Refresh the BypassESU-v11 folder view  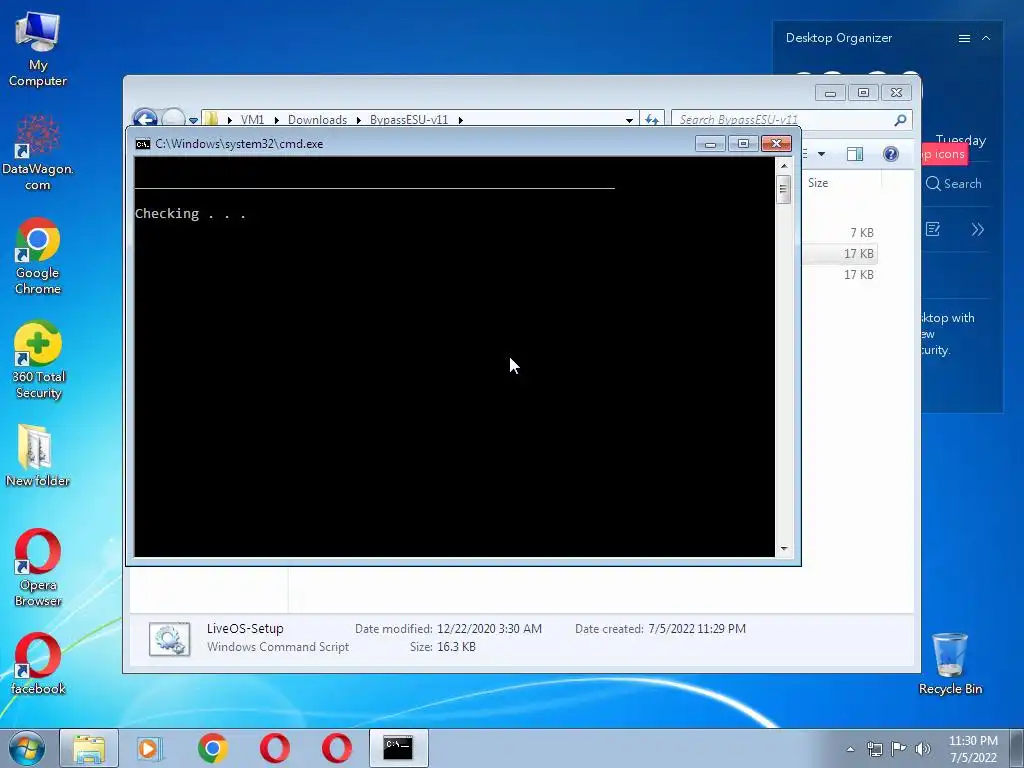click(652, 120)
